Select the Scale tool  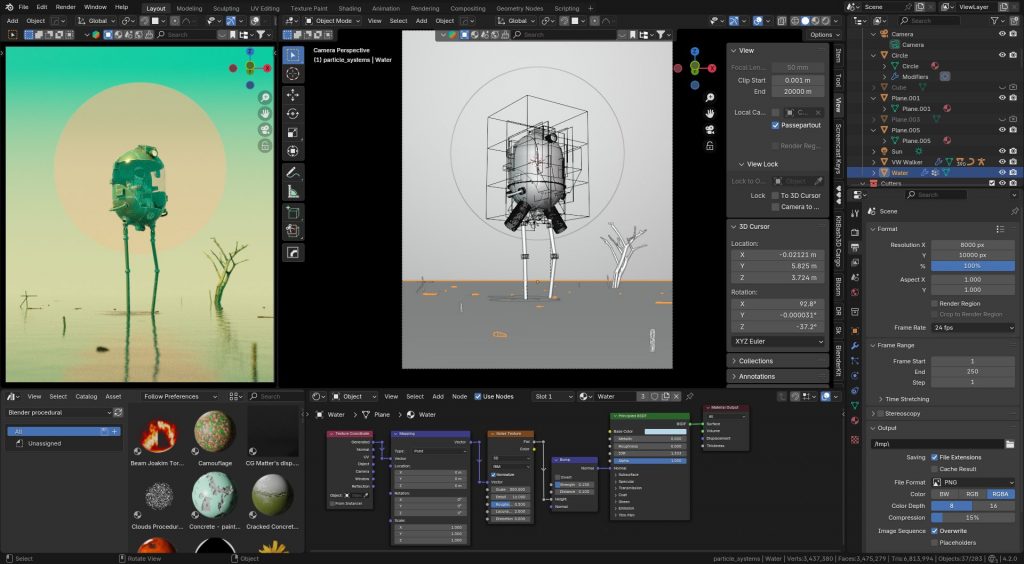pyautogui.click(x=293, y=133)
